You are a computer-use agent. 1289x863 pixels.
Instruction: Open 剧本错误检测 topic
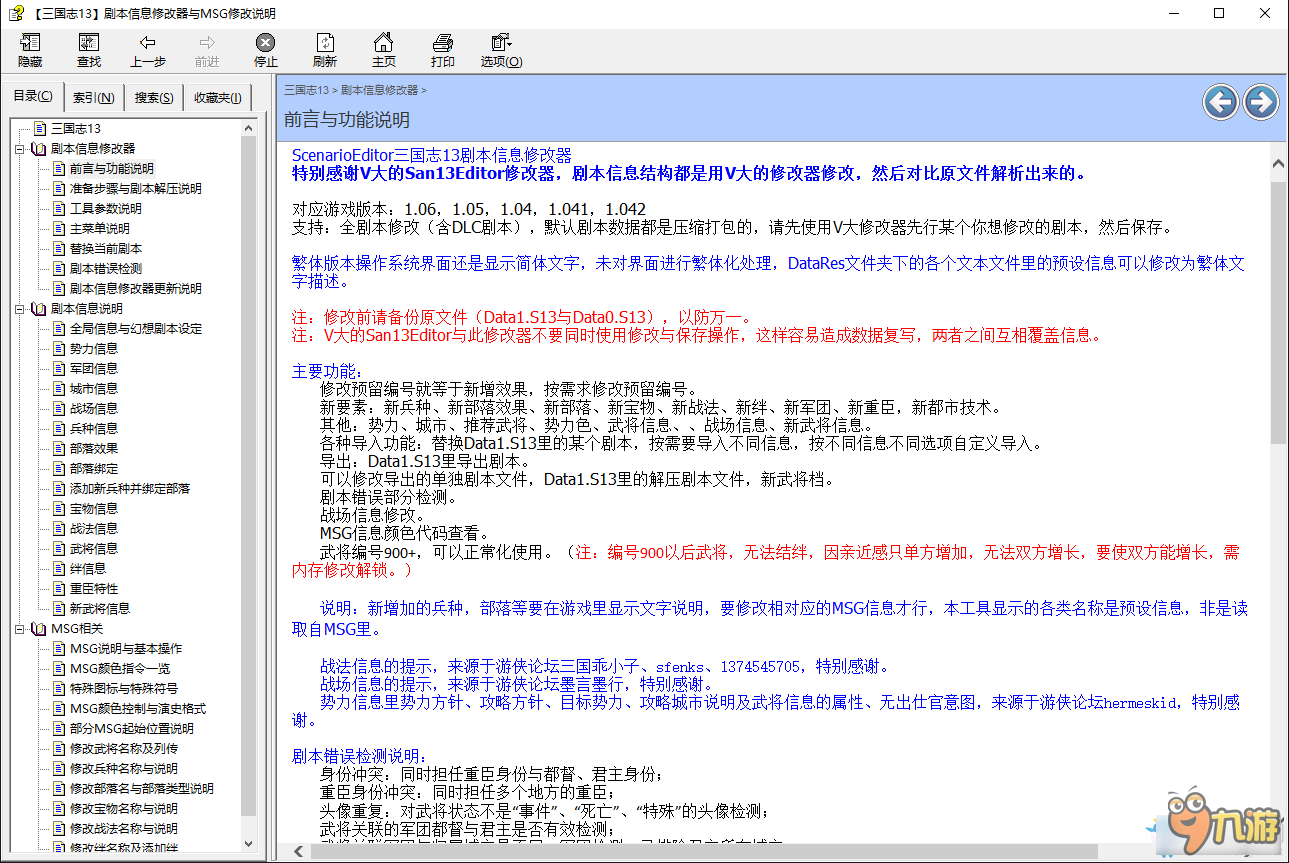(106, 269)
